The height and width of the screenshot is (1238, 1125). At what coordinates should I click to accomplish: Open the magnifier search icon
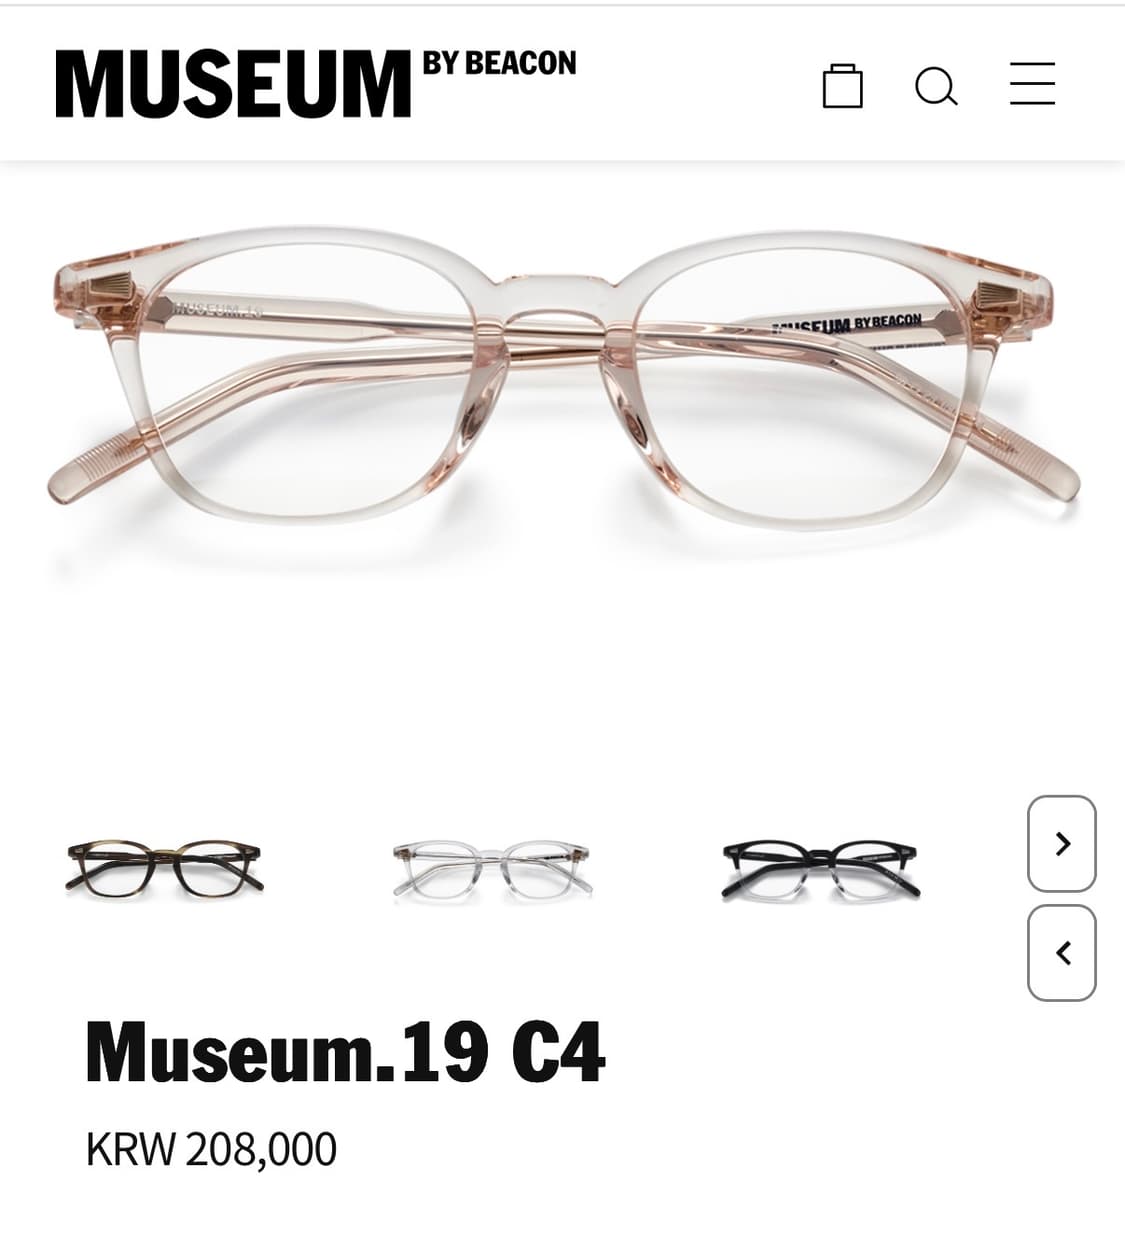pos(936,86)
